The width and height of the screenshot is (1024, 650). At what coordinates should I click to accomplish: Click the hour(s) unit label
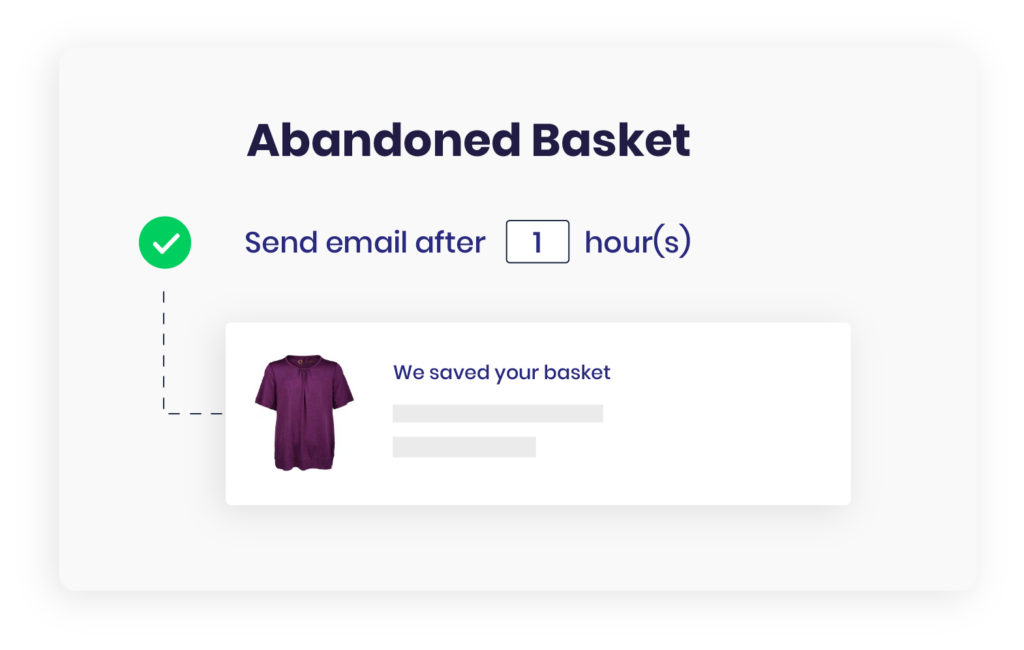pos(637,242)
